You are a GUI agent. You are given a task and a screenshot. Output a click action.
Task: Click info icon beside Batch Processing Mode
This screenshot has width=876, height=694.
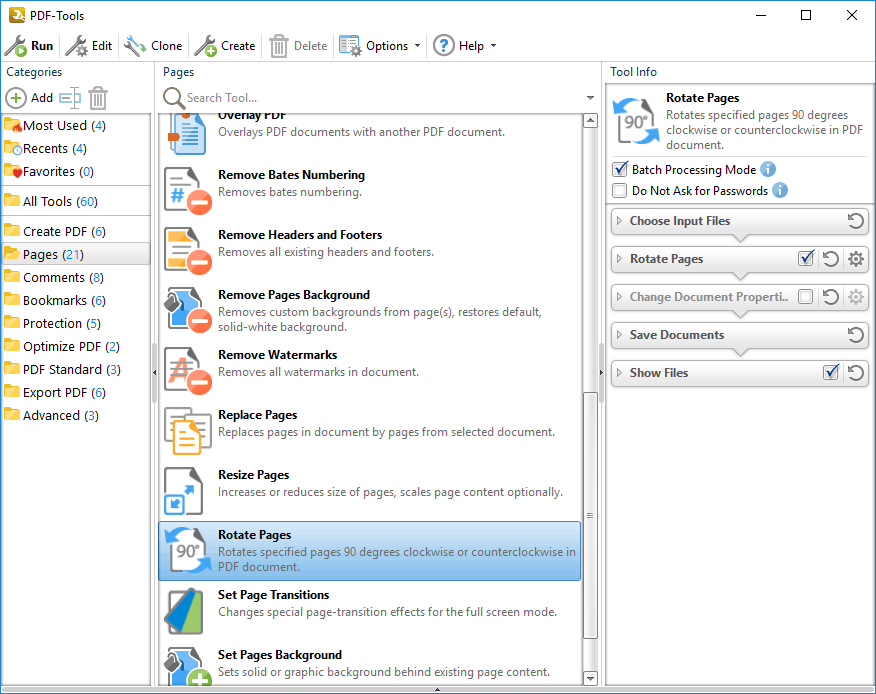(768, 169)
